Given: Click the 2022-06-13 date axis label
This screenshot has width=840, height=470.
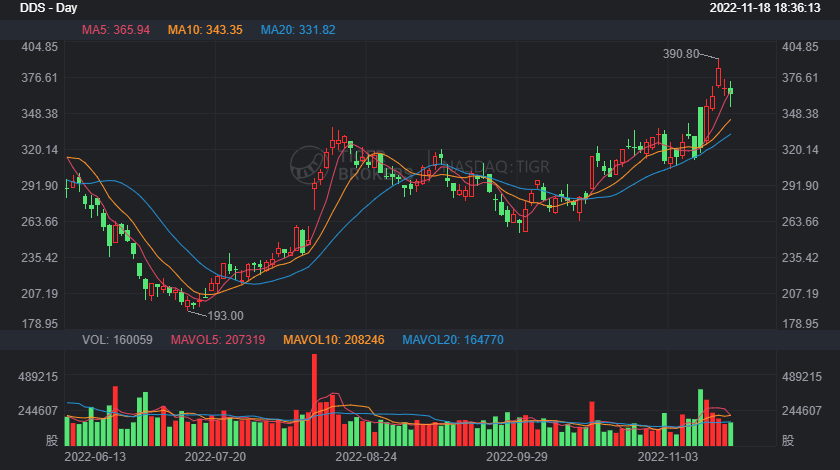Looking at the screenshot, I should [x=95, y=457].
